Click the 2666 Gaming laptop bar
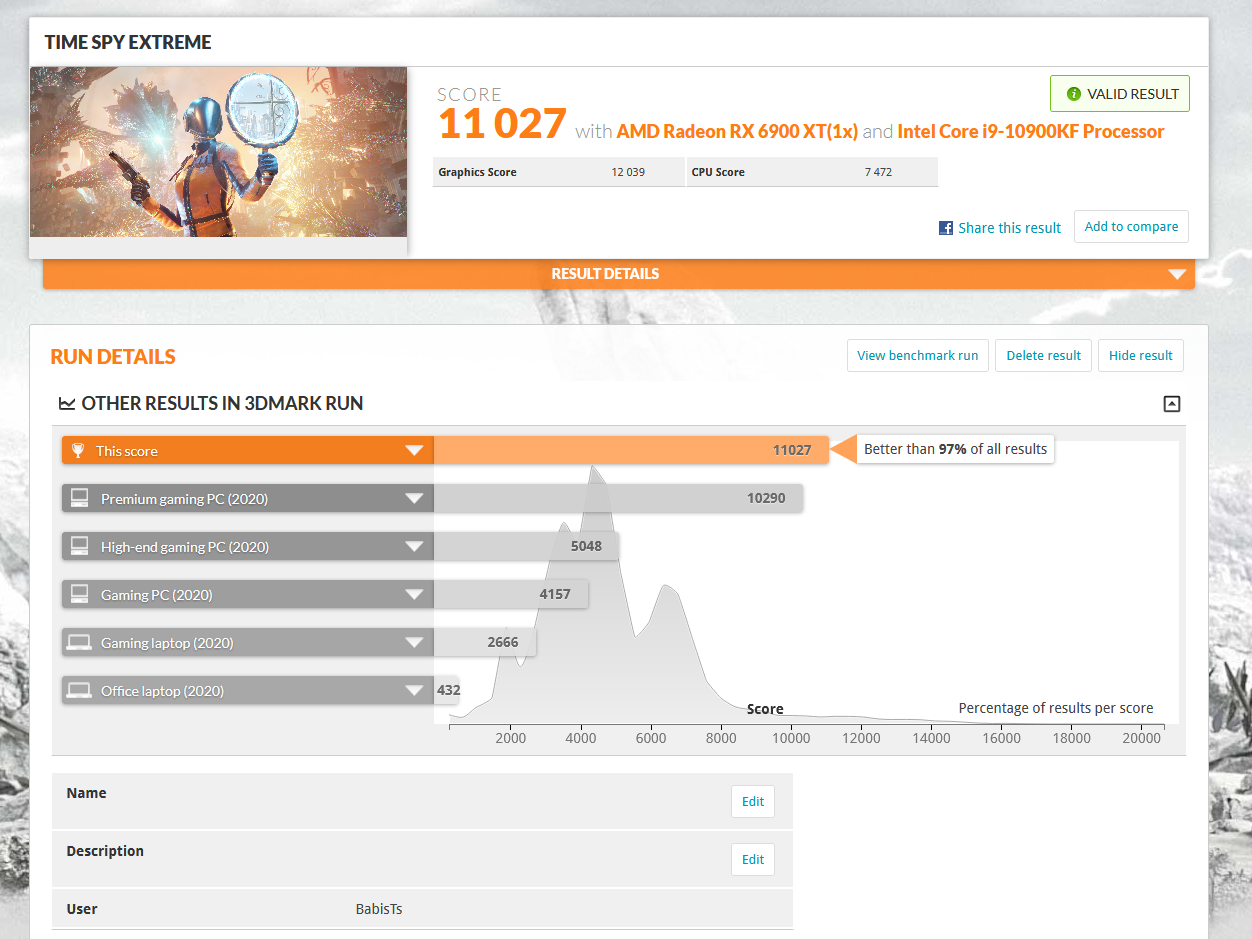 click(x=484, y=642)
